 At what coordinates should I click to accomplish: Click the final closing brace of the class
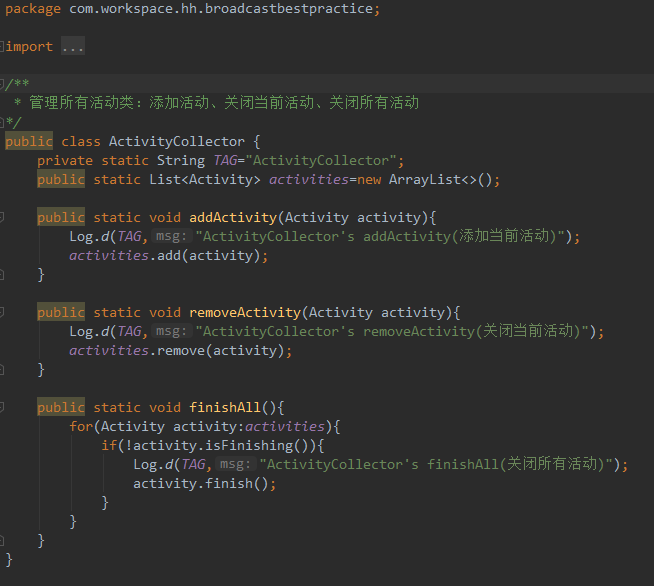click(x=9, y=559)
